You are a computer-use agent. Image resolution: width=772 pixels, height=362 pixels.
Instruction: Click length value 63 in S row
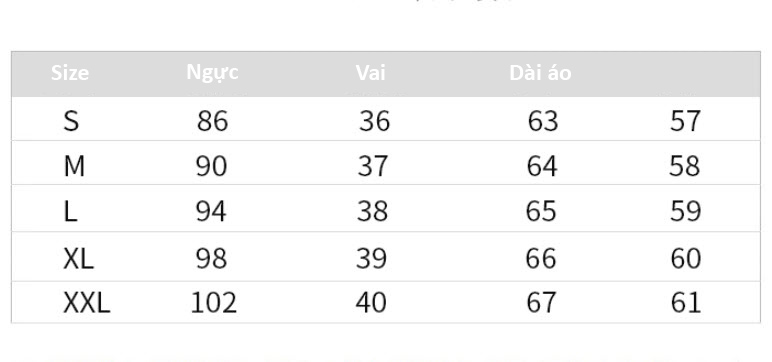tap(543, 121)
